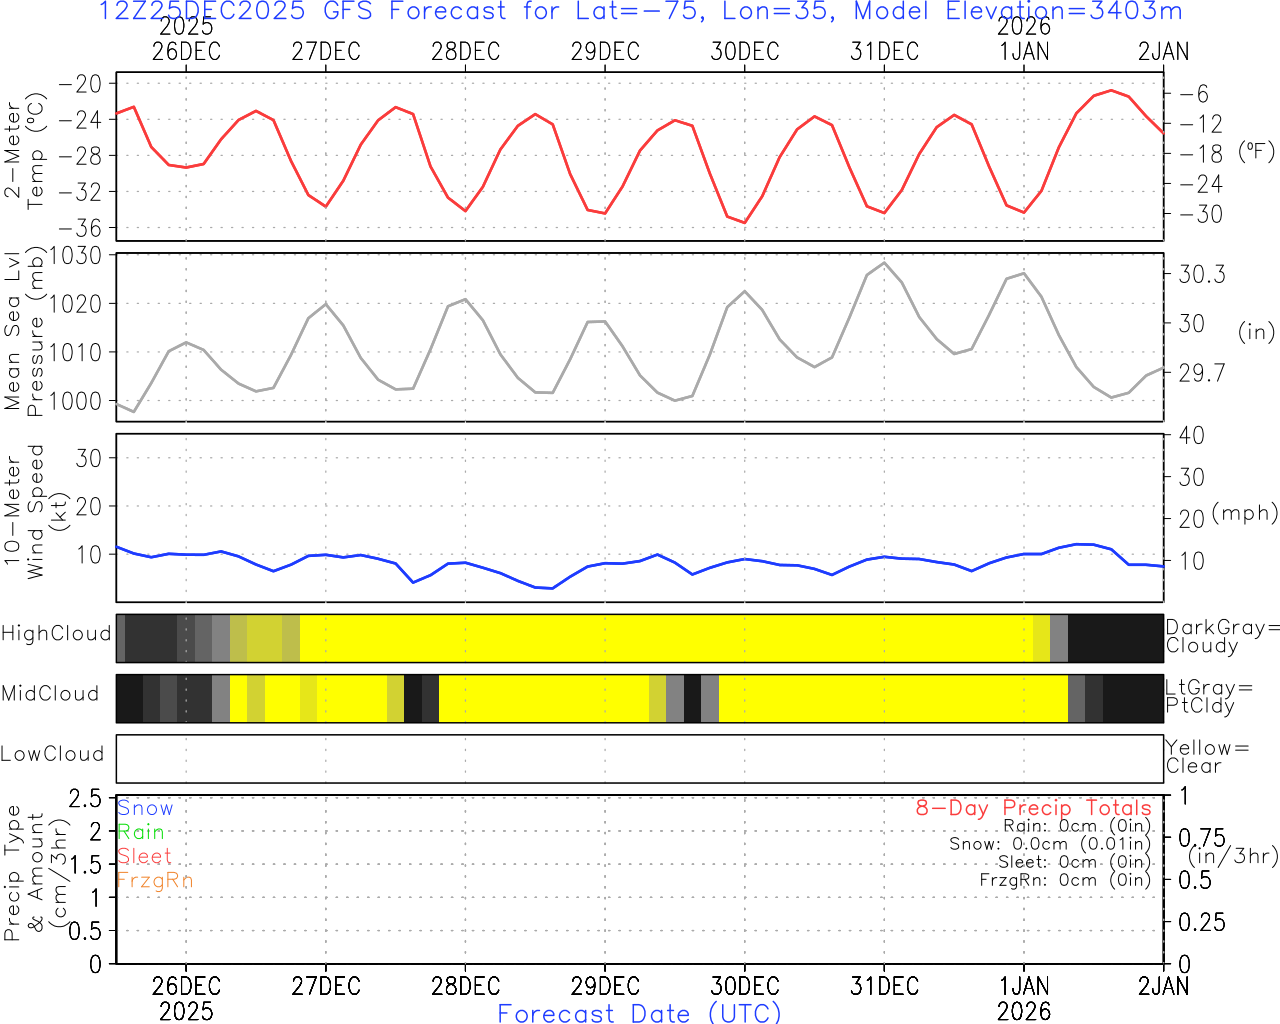The height and width of the screenshot is (1024, 1280).
Task: Click the LtGray=PtCldy legend text
Action: pos(1208,696)
